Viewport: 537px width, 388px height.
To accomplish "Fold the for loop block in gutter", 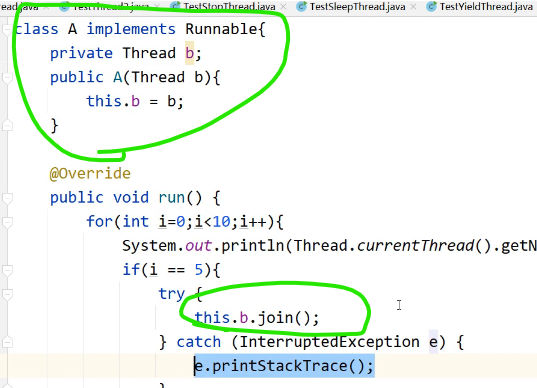I will coord(7,222).
